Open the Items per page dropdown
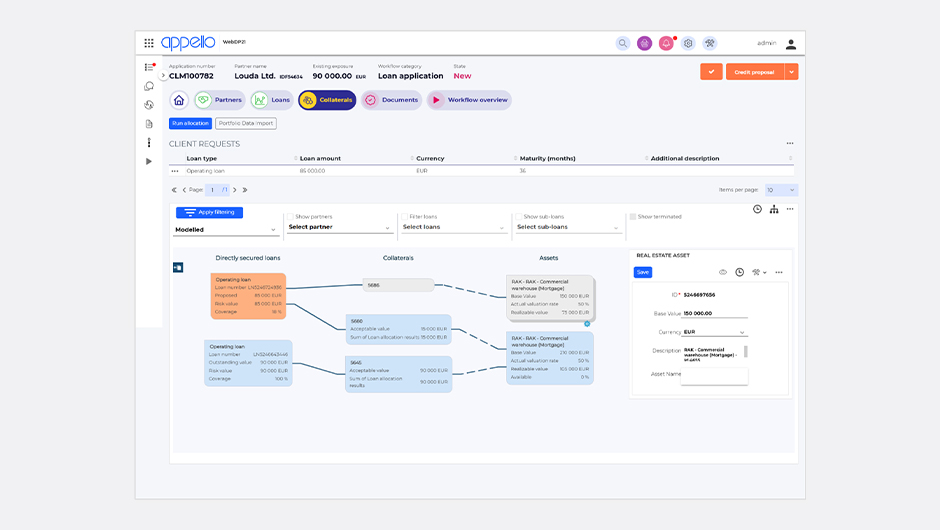The width and height of the screenshot is (940, 530). pos(781,190)
